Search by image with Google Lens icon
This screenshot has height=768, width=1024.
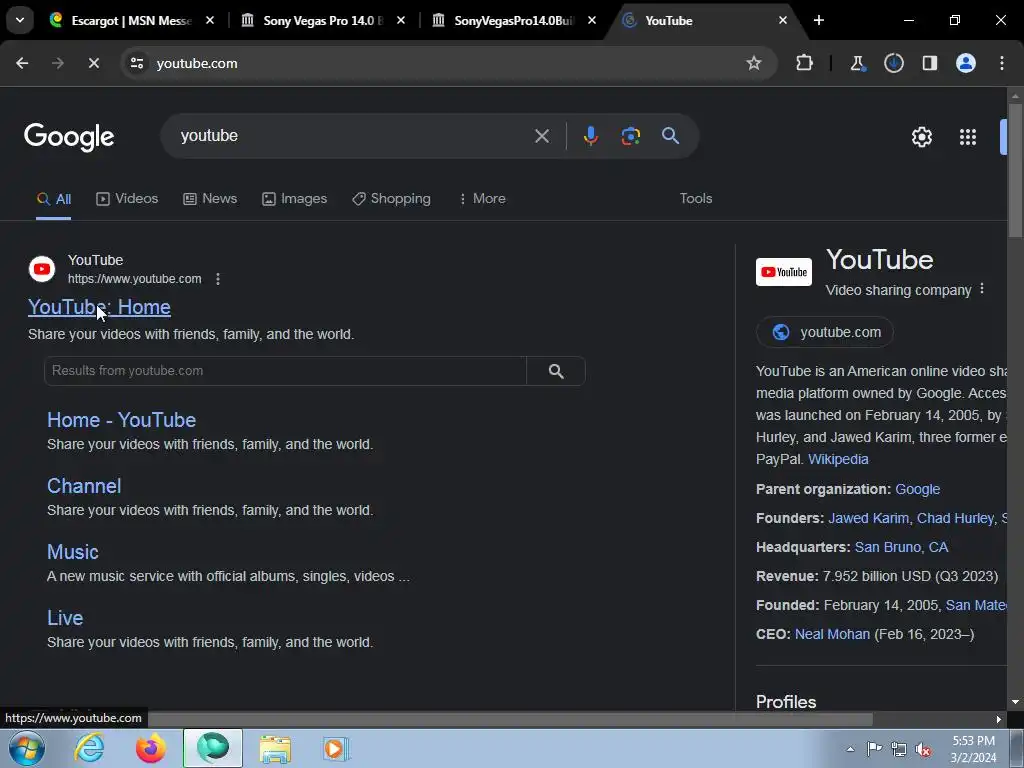point(630,136)
